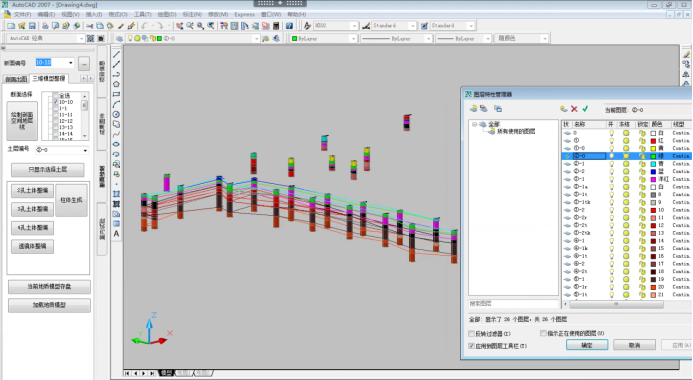Switch to the 剖面出图 tab
This screenshot has height=380, width=693.
tap(16, 79)
